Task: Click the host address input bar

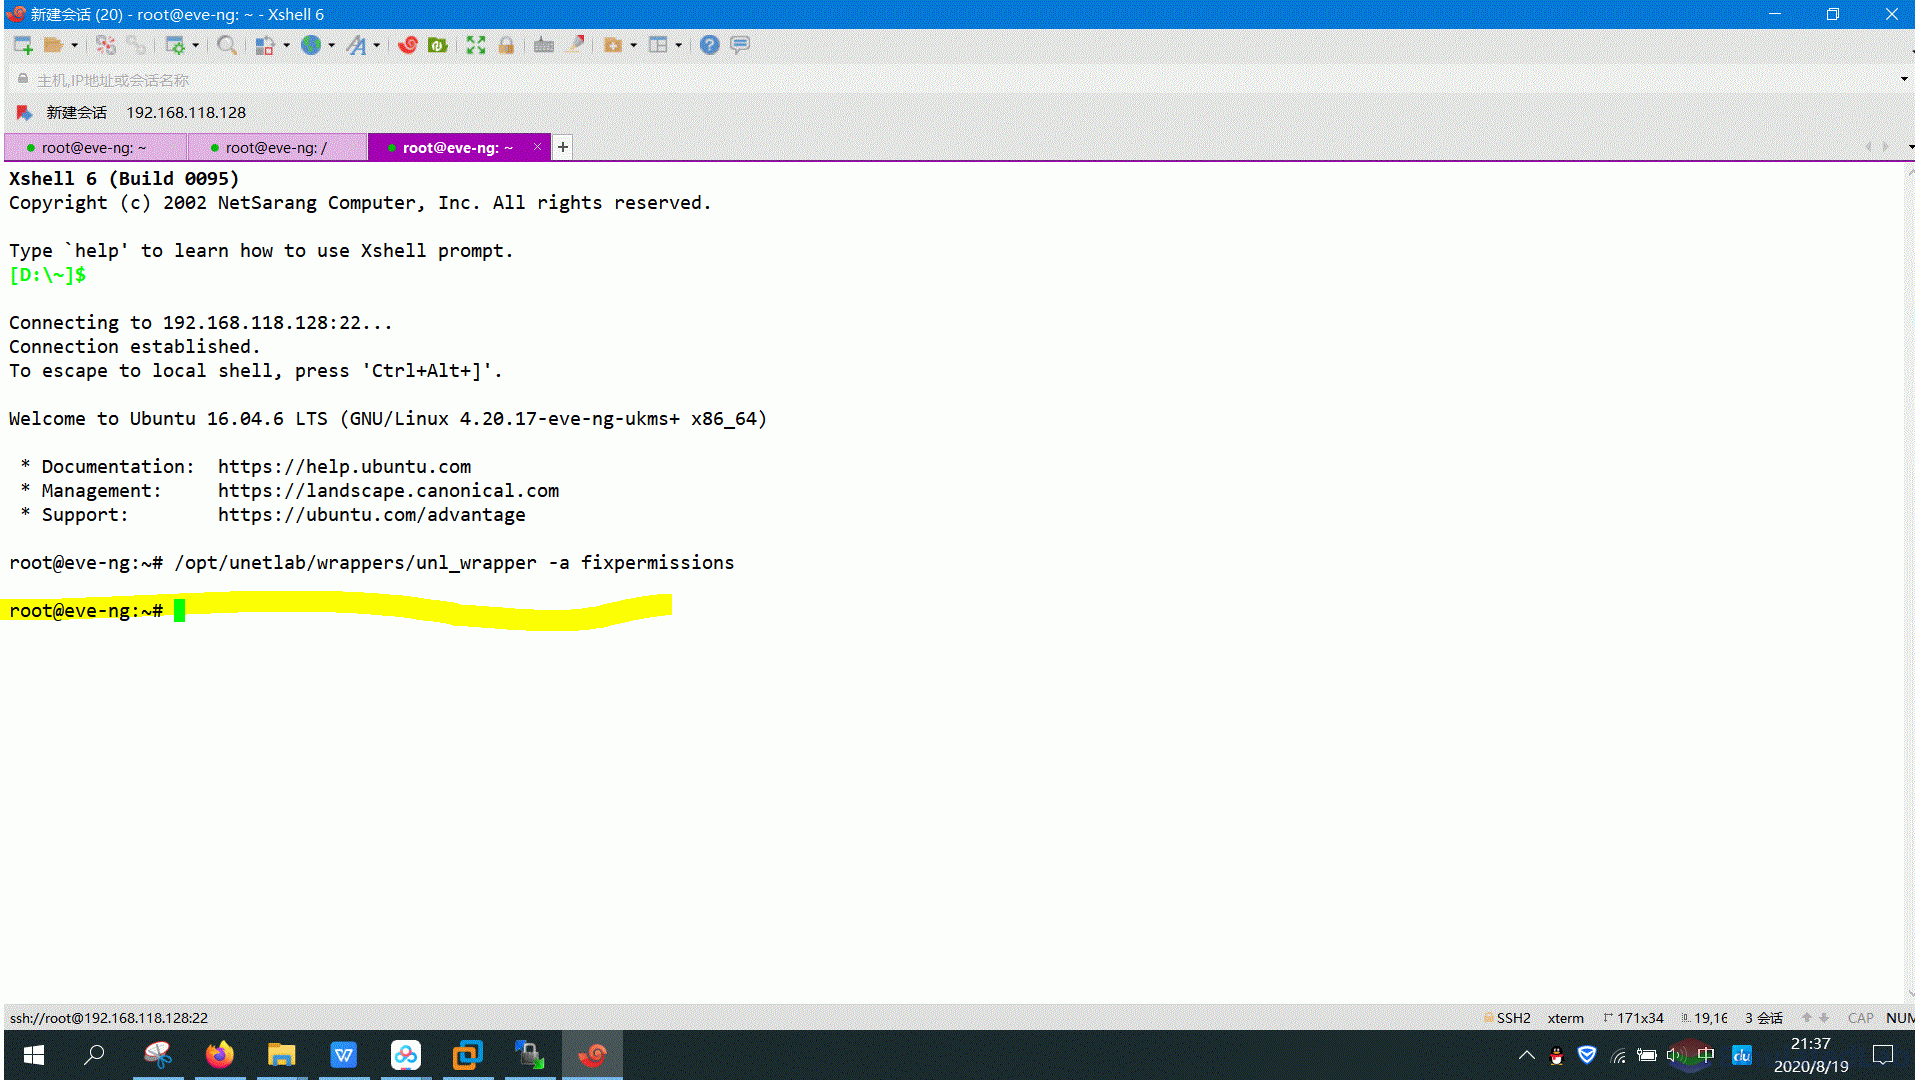Action: point(950,80)
